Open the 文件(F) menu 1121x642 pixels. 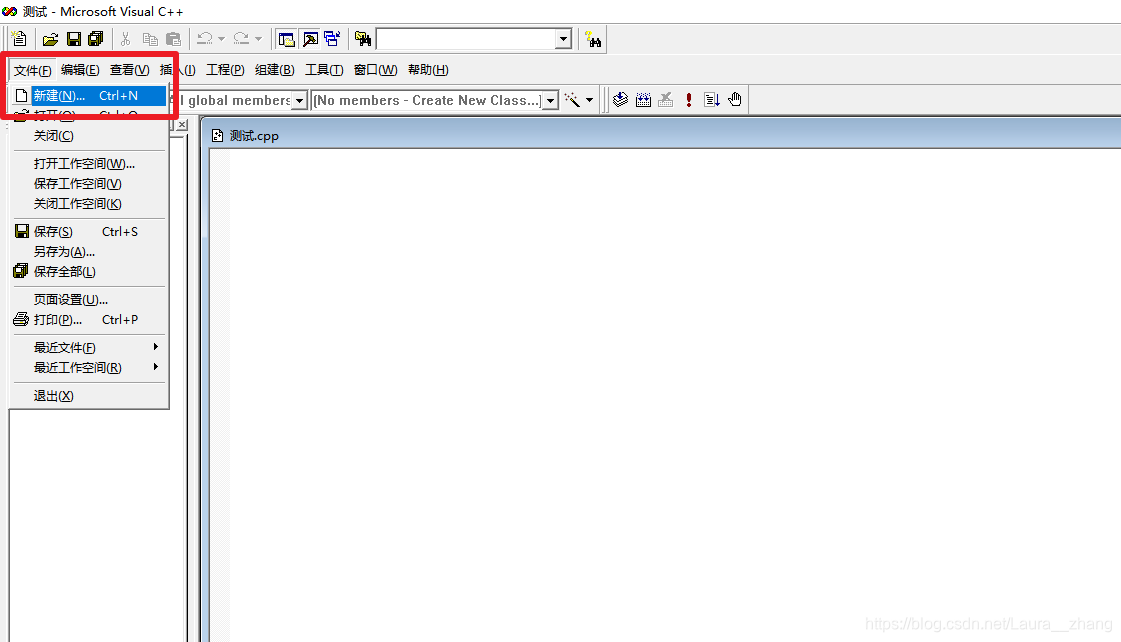click(x=32, y=70)
